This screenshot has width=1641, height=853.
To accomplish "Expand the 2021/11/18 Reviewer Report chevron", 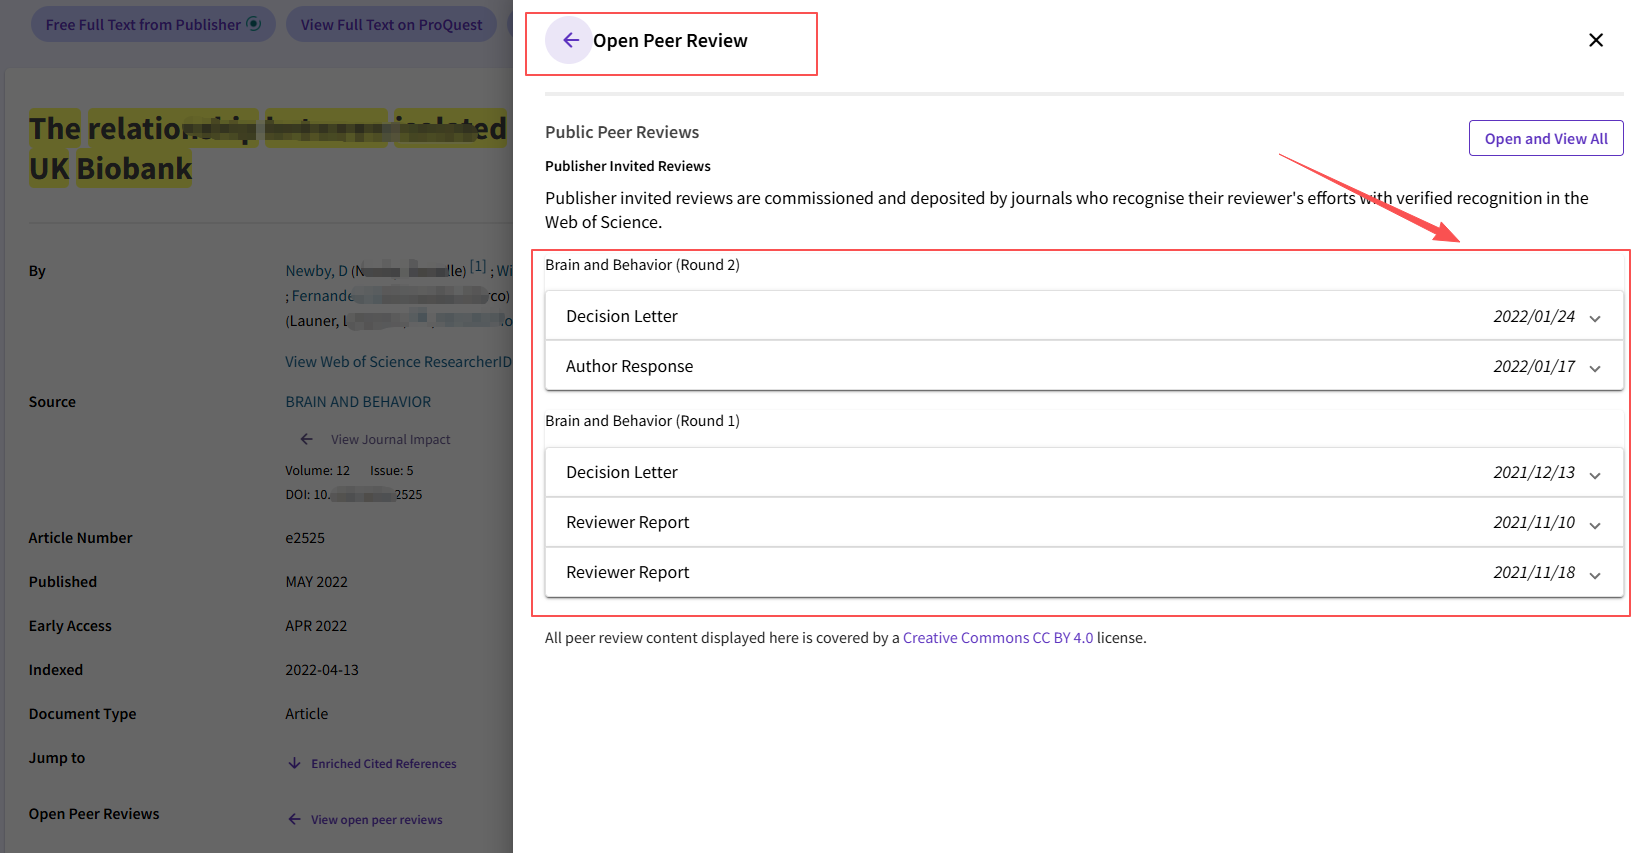I will tap(1595, 574).
